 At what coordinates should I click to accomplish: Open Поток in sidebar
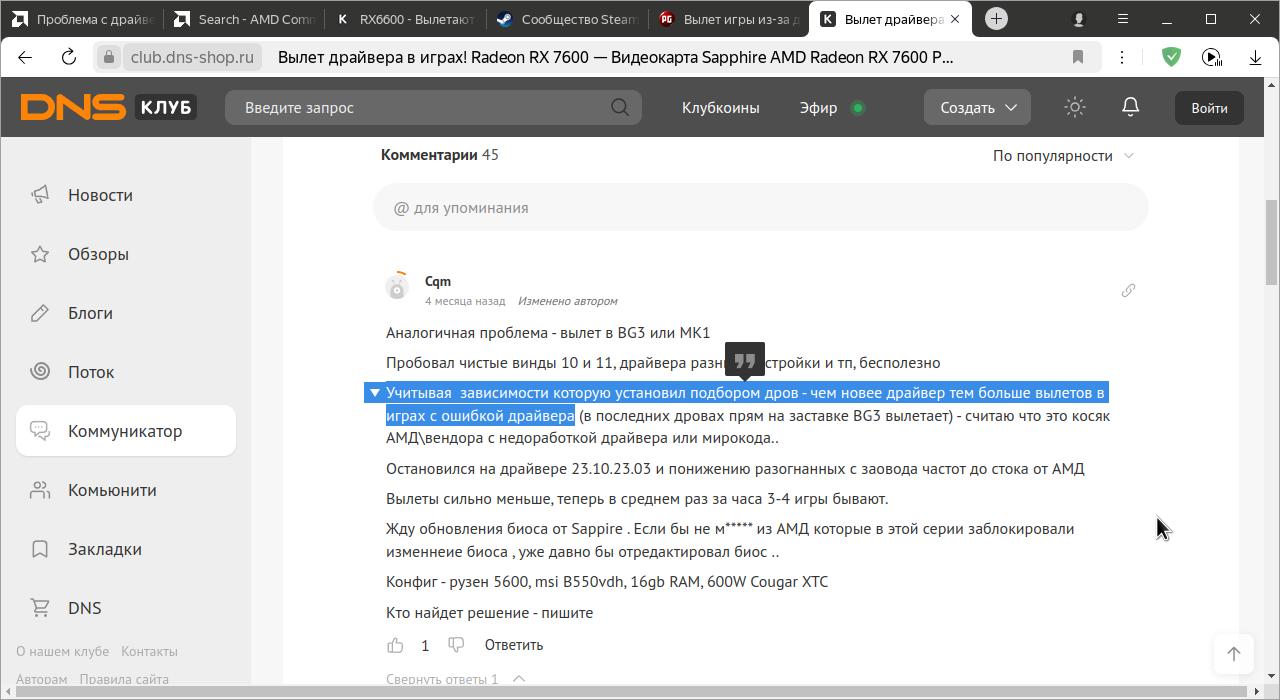126,372
